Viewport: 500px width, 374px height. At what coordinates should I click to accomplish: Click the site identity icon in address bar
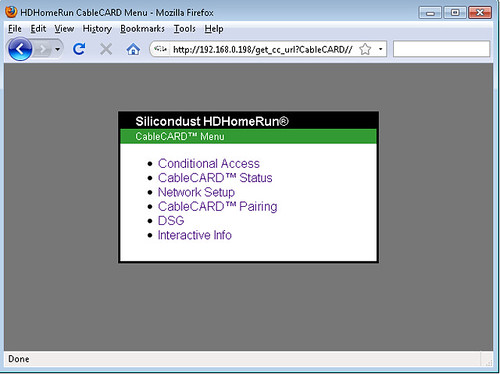click(x=160, y=49)
